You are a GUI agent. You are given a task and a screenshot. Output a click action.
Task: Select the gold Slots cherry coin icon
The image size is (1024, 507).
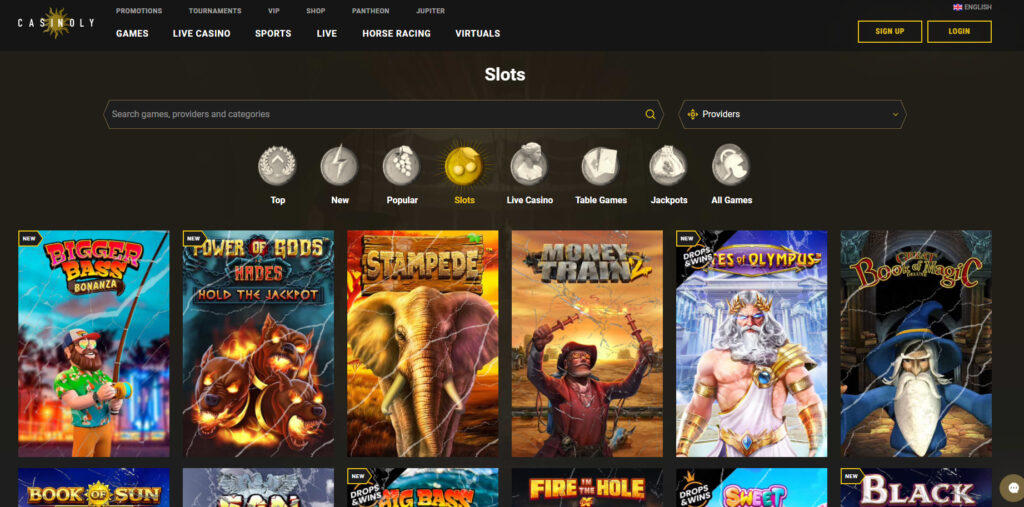[x=464, y=165]
